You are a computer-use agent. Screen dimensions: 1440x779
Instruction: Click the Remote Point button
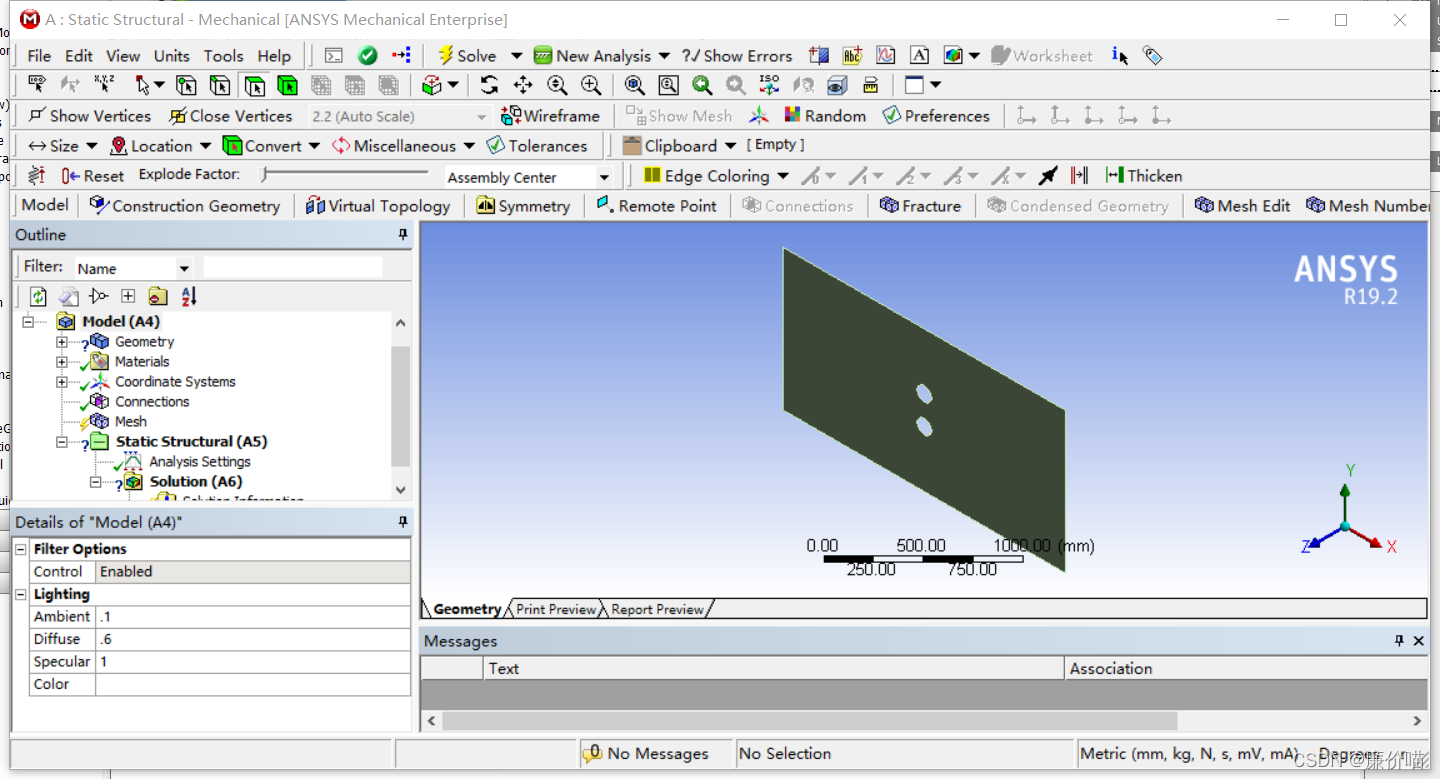click(x=656, y=206)
